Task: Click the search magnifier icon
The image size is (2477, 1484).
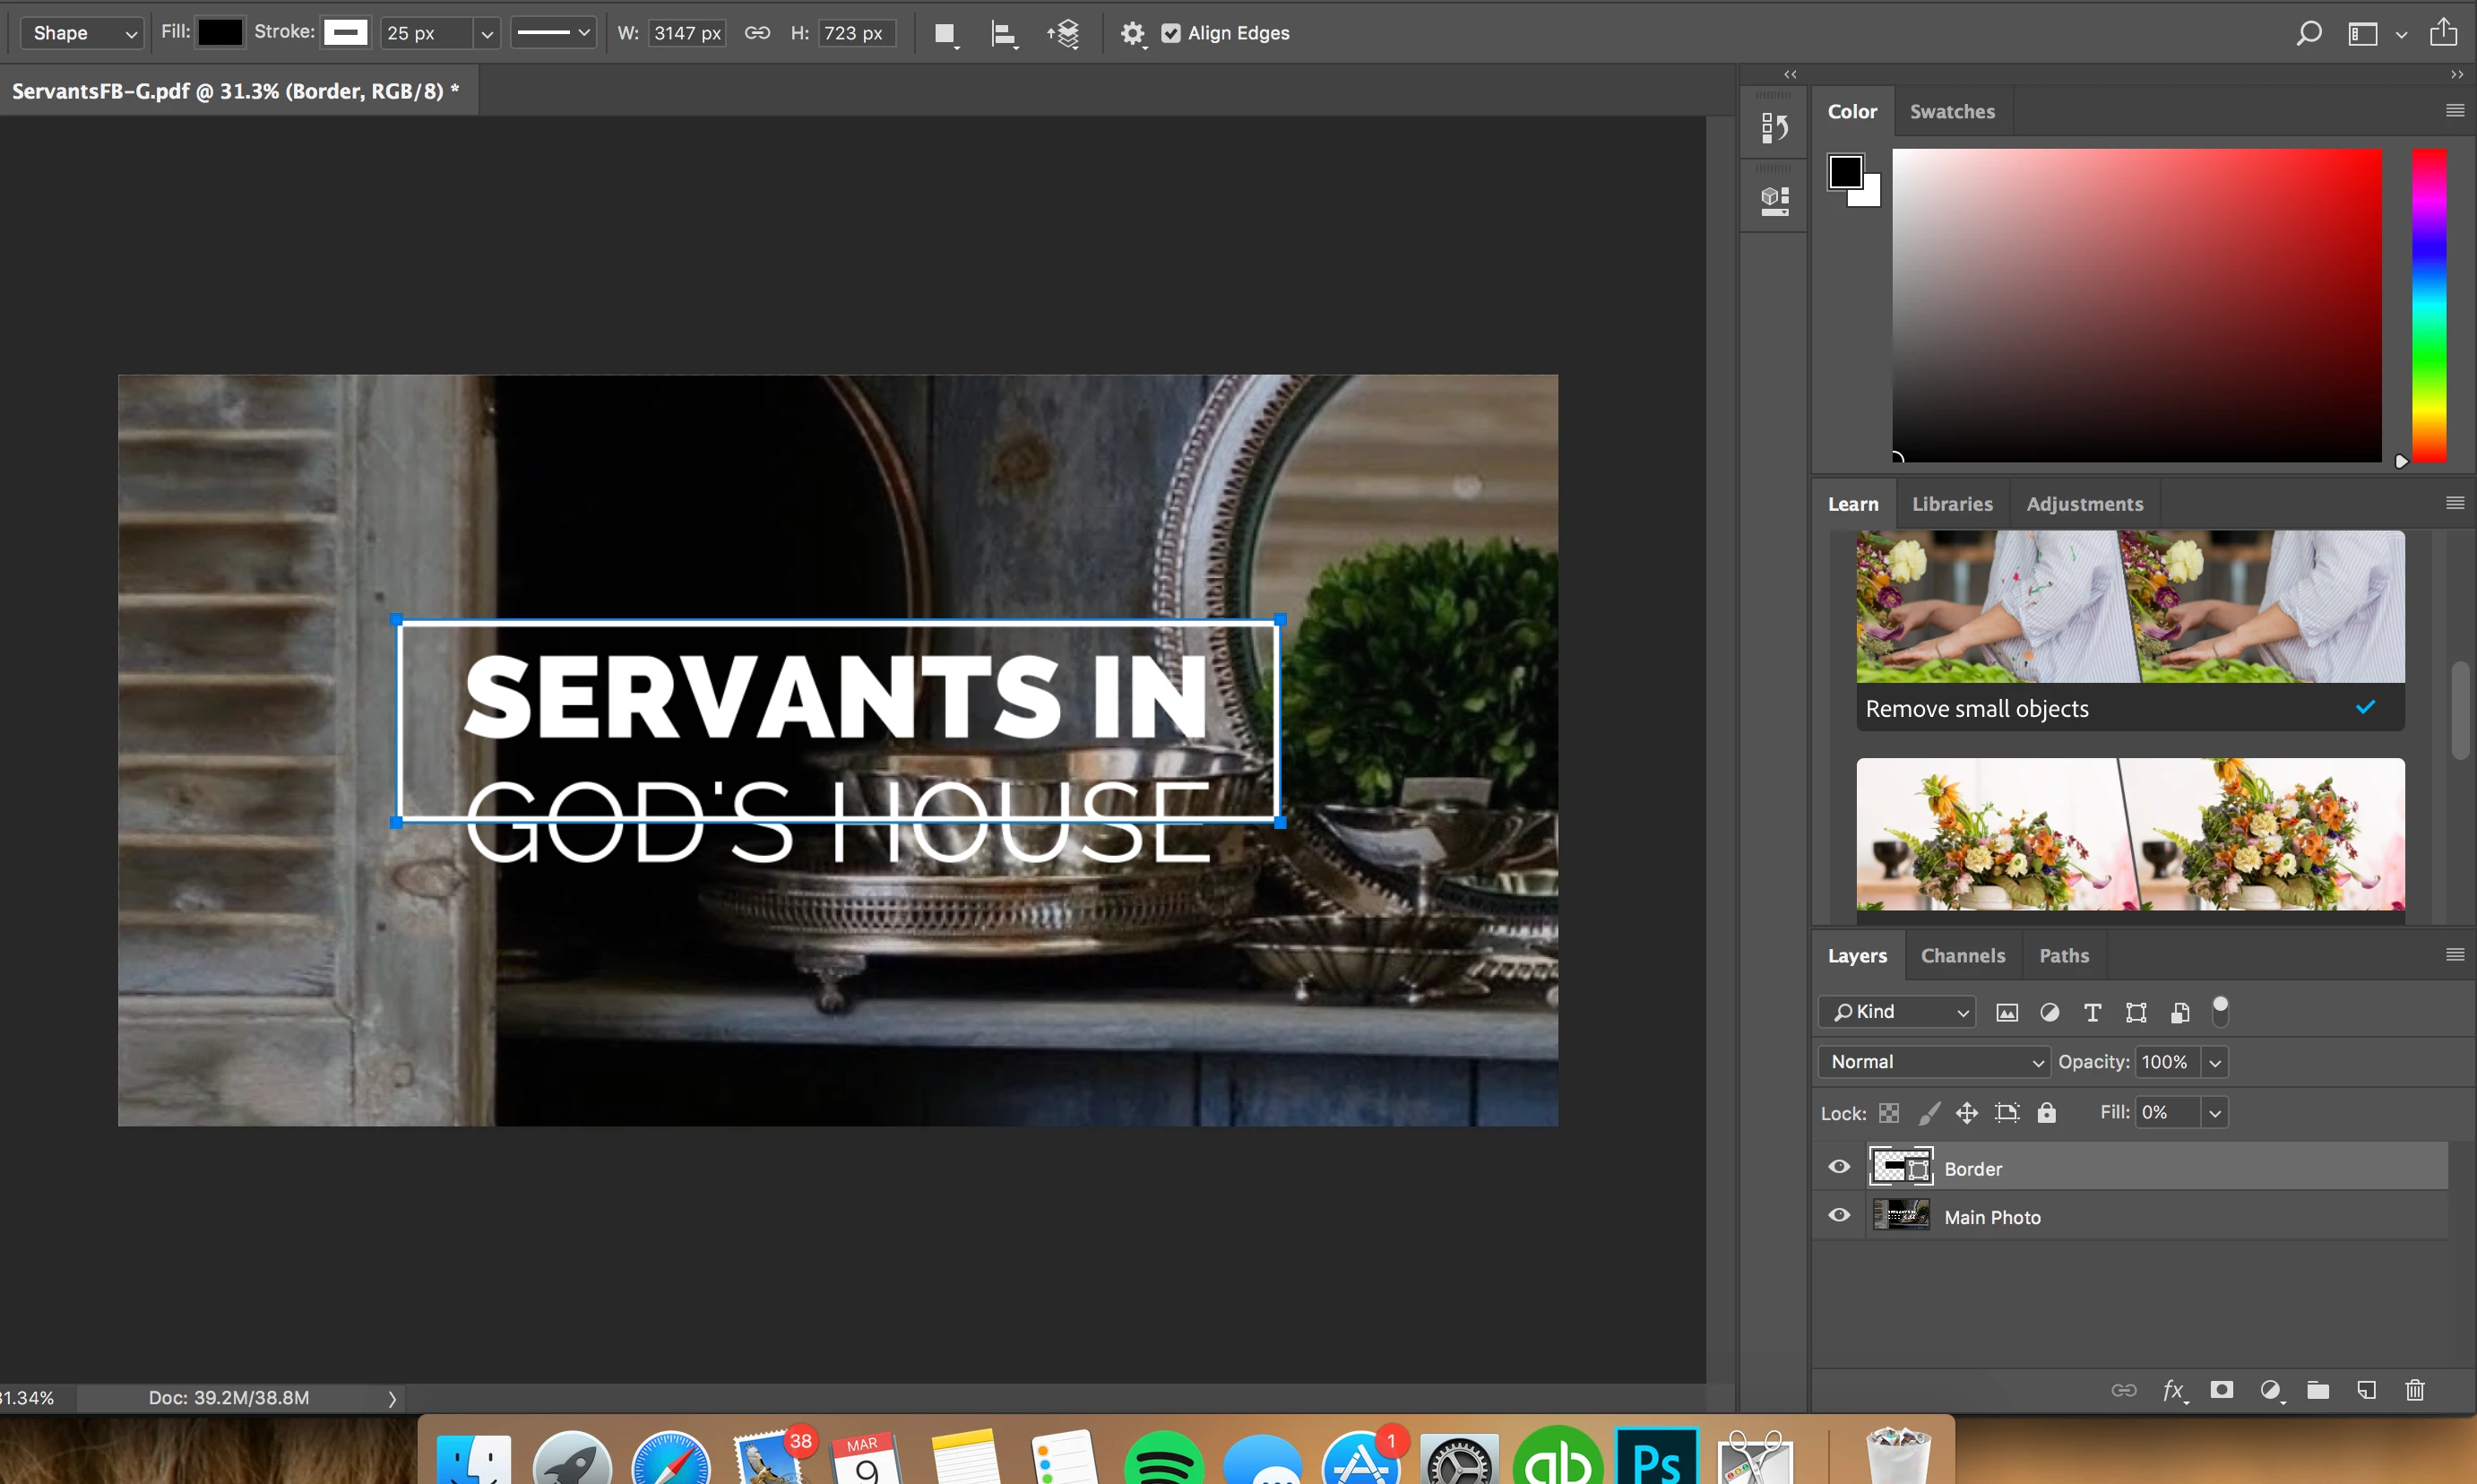Action: click(2308, 34)
